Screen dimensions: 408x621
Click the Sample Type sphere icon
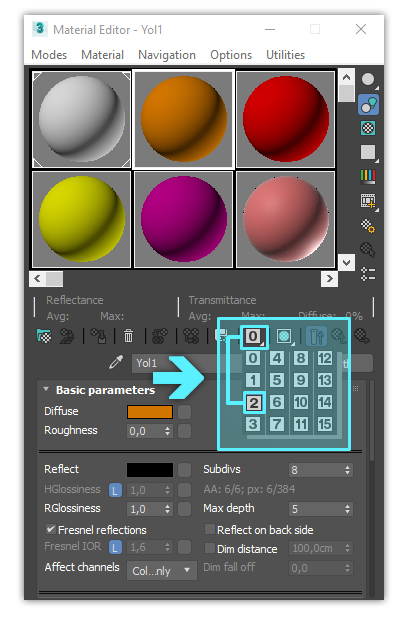click(368, 80)
